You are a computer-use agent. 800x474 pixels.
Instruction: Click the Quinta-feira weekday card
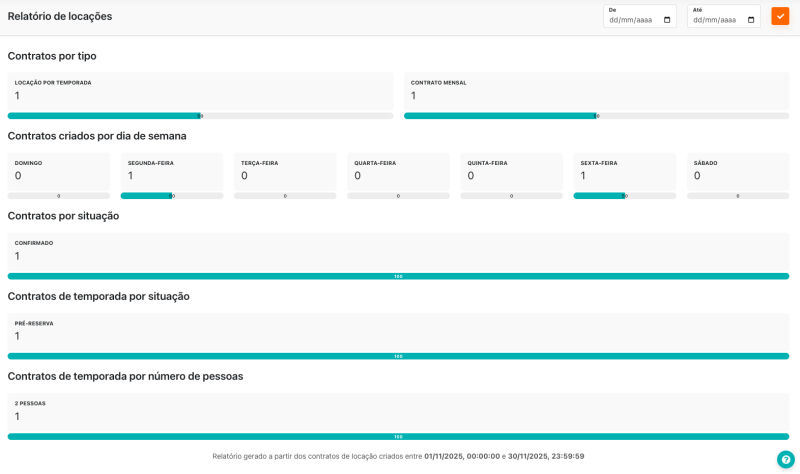click(511, 170)
